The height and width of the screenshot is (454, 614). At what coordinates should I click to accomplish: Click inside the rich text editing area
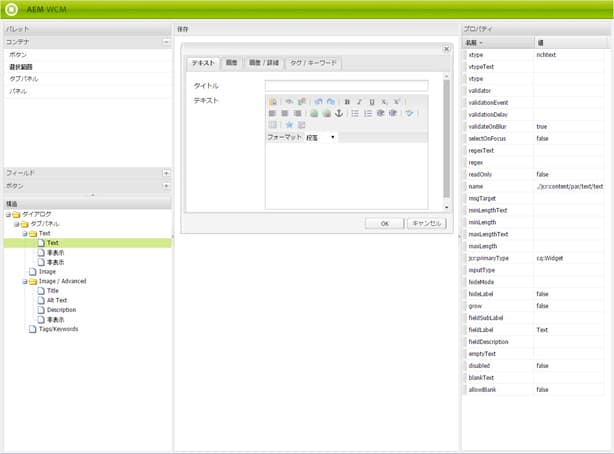tap(347, 176)
